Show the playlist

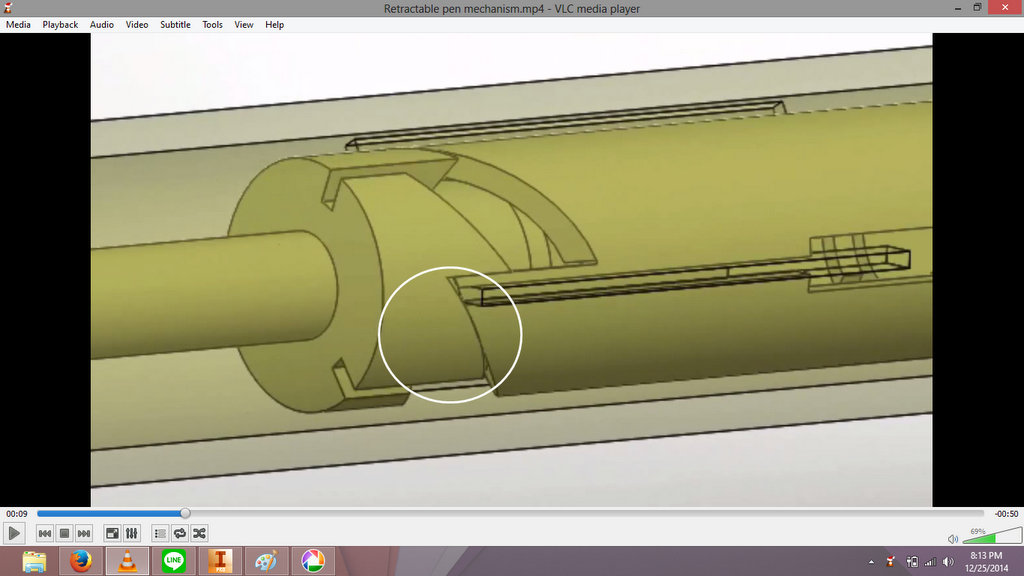click(158, 533)
